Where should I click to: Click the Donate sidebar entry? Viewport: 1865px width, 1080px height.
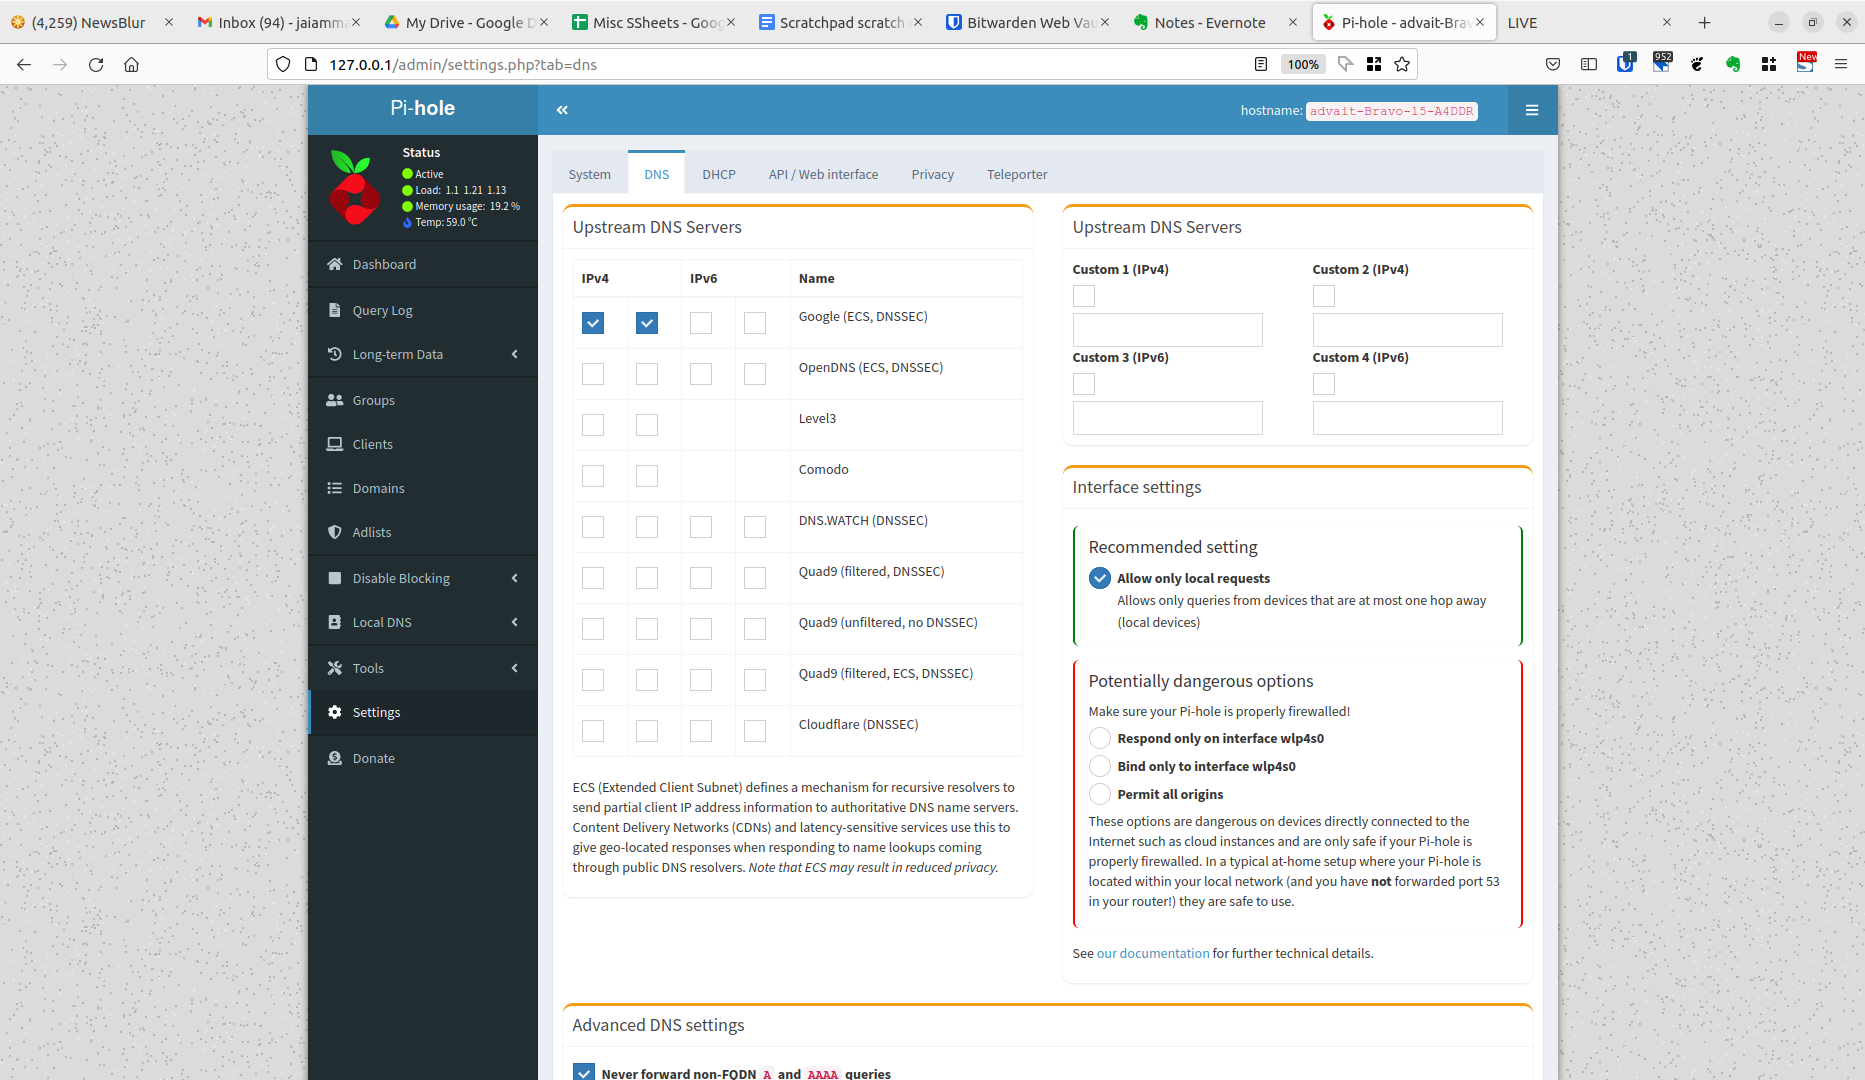[373, 758]
